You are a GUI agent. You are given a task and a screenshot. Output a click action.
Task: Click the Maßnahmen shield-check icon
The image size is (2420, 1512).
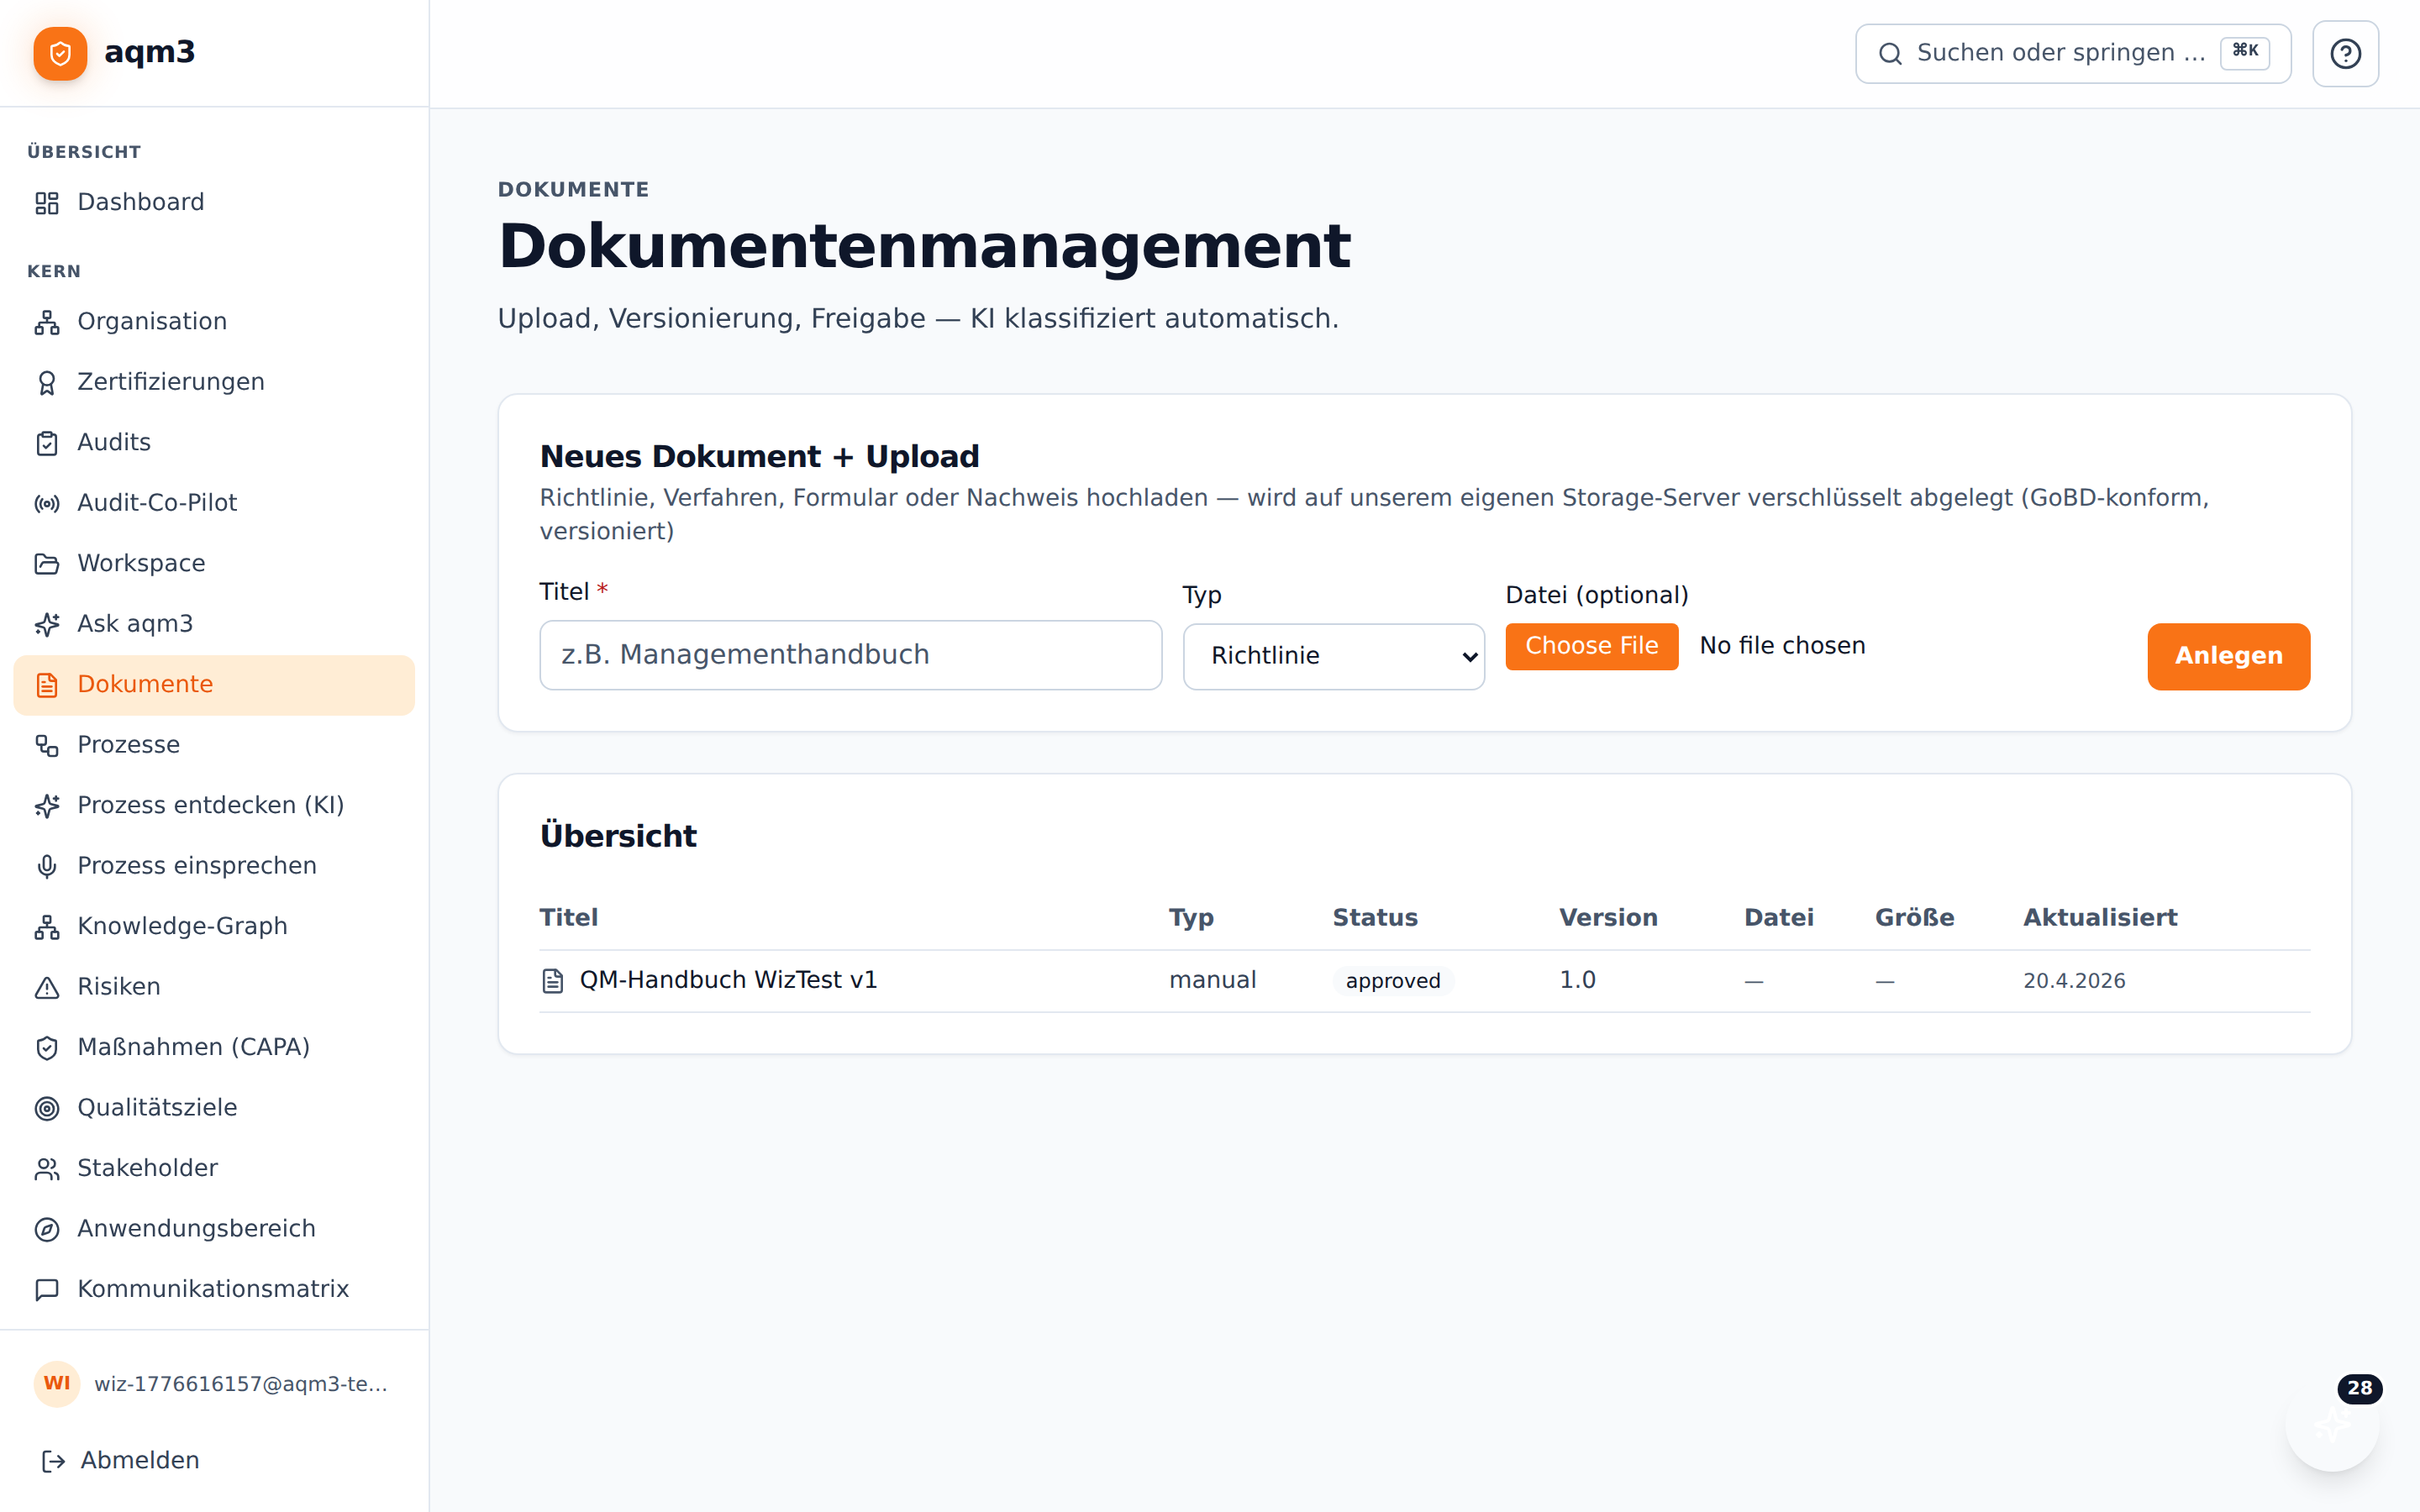pyautogui.click(x=47, y=1048)
